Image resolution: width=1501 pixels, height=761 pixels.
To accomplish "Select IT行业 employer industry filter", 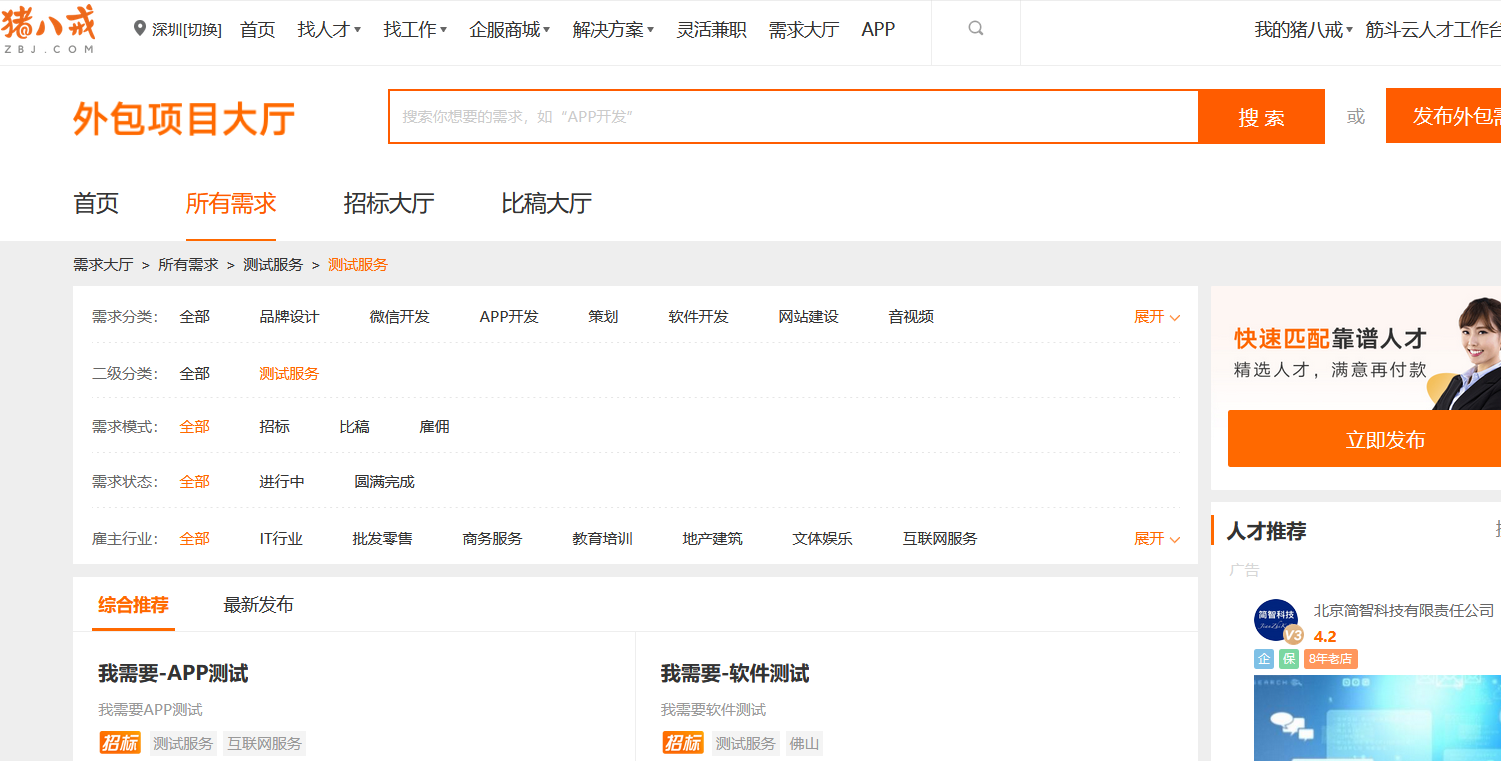I will tap(281, 538).
